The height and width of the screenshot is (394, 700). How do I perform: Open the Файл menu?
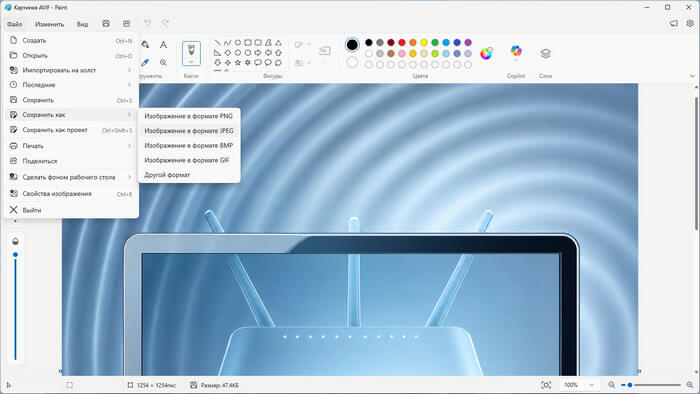pos(14,24)
